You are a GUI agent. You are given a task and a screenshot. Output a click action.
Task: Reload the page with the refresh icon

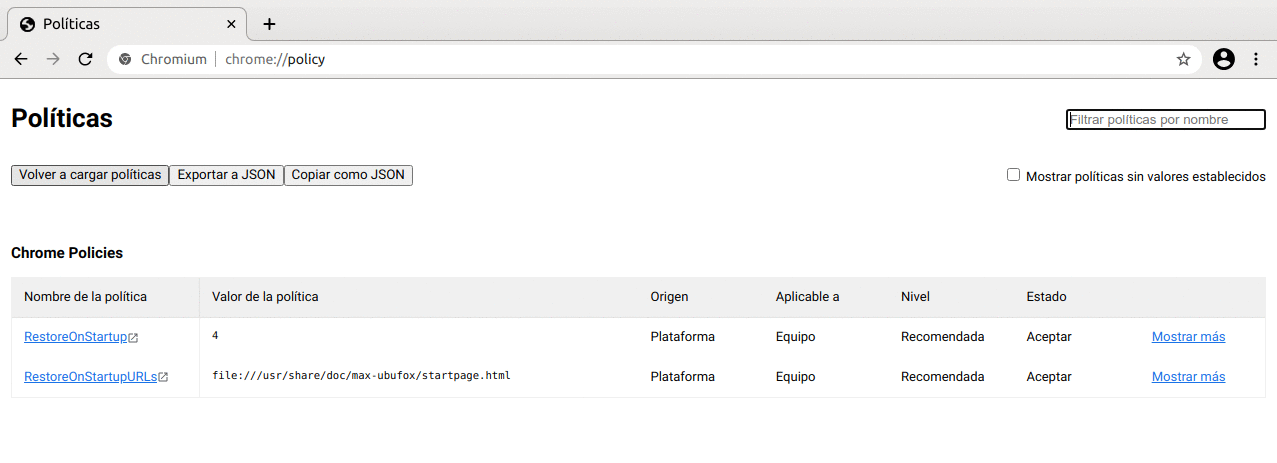click(85, 59)
